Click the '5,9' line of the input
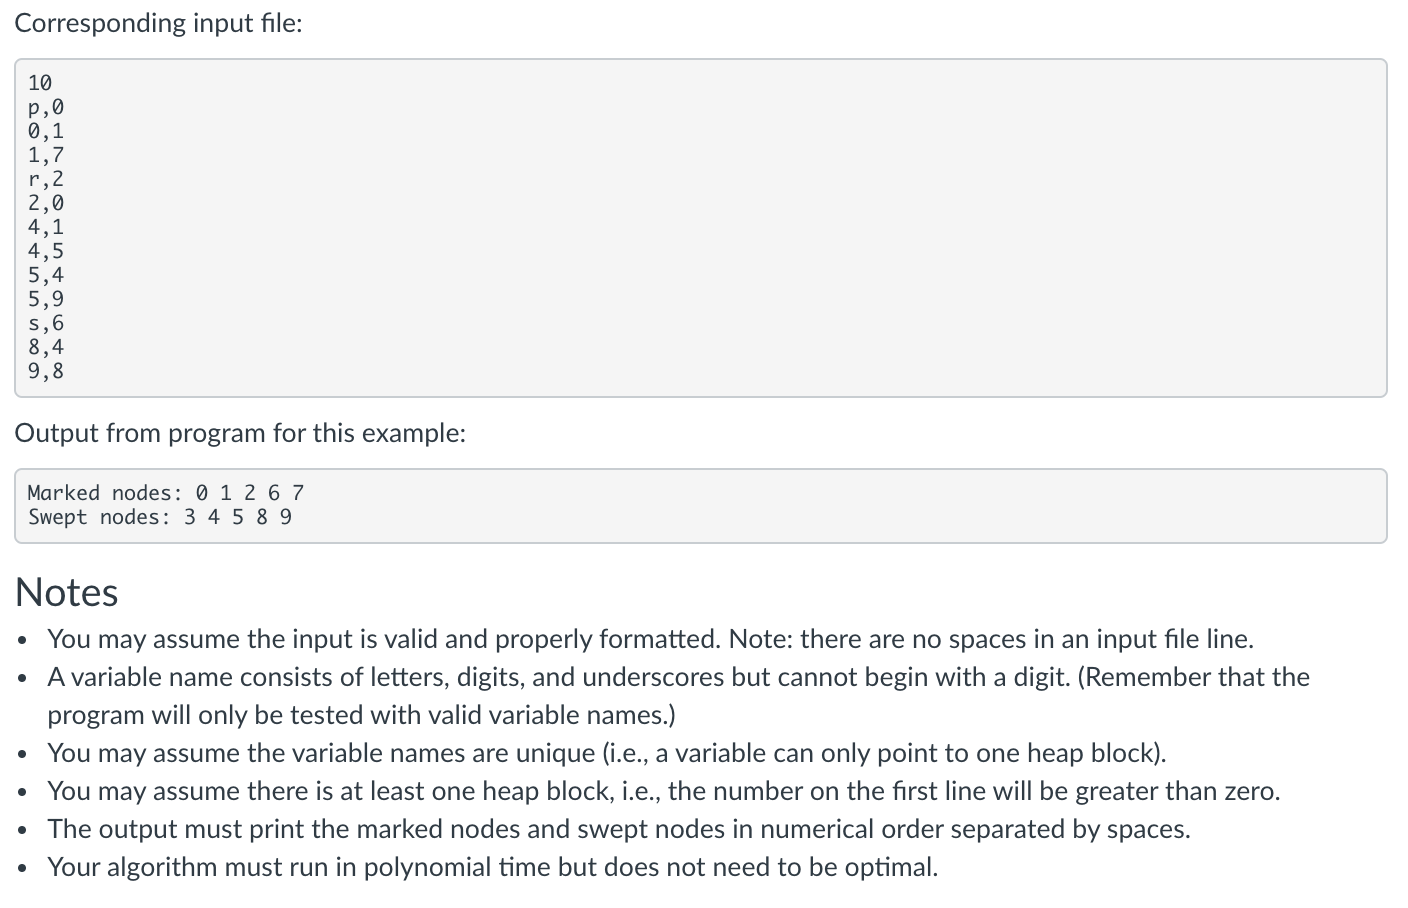1408x908 pixels. coord(46,299)
